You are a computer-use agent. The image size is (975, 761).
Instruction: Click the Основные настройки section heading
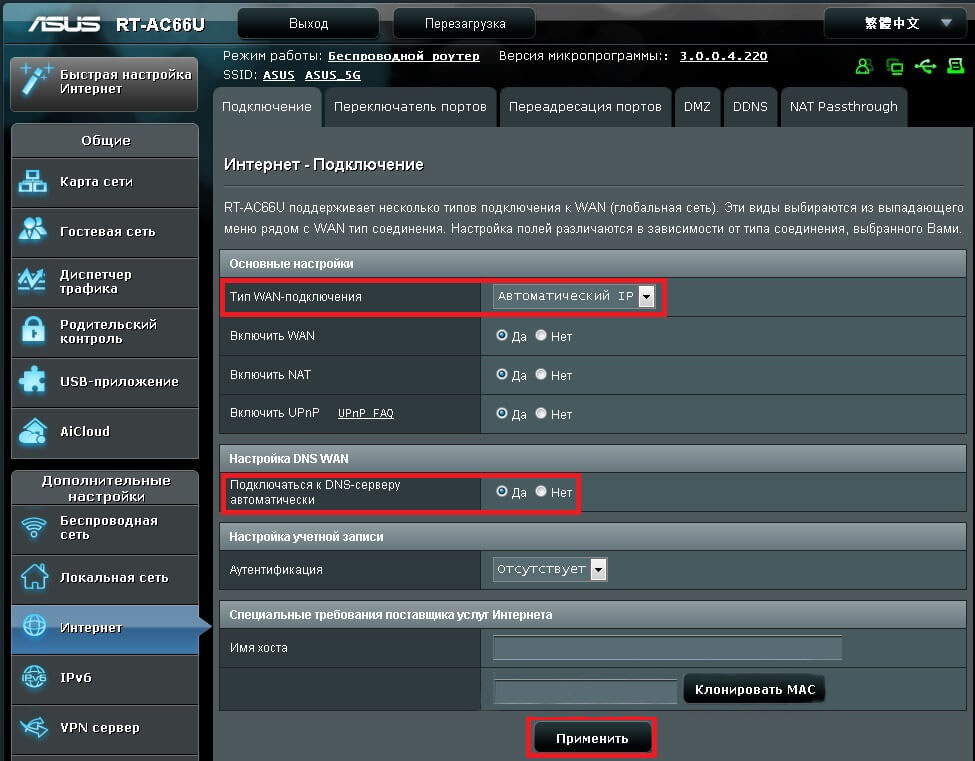tap(291, 264)
